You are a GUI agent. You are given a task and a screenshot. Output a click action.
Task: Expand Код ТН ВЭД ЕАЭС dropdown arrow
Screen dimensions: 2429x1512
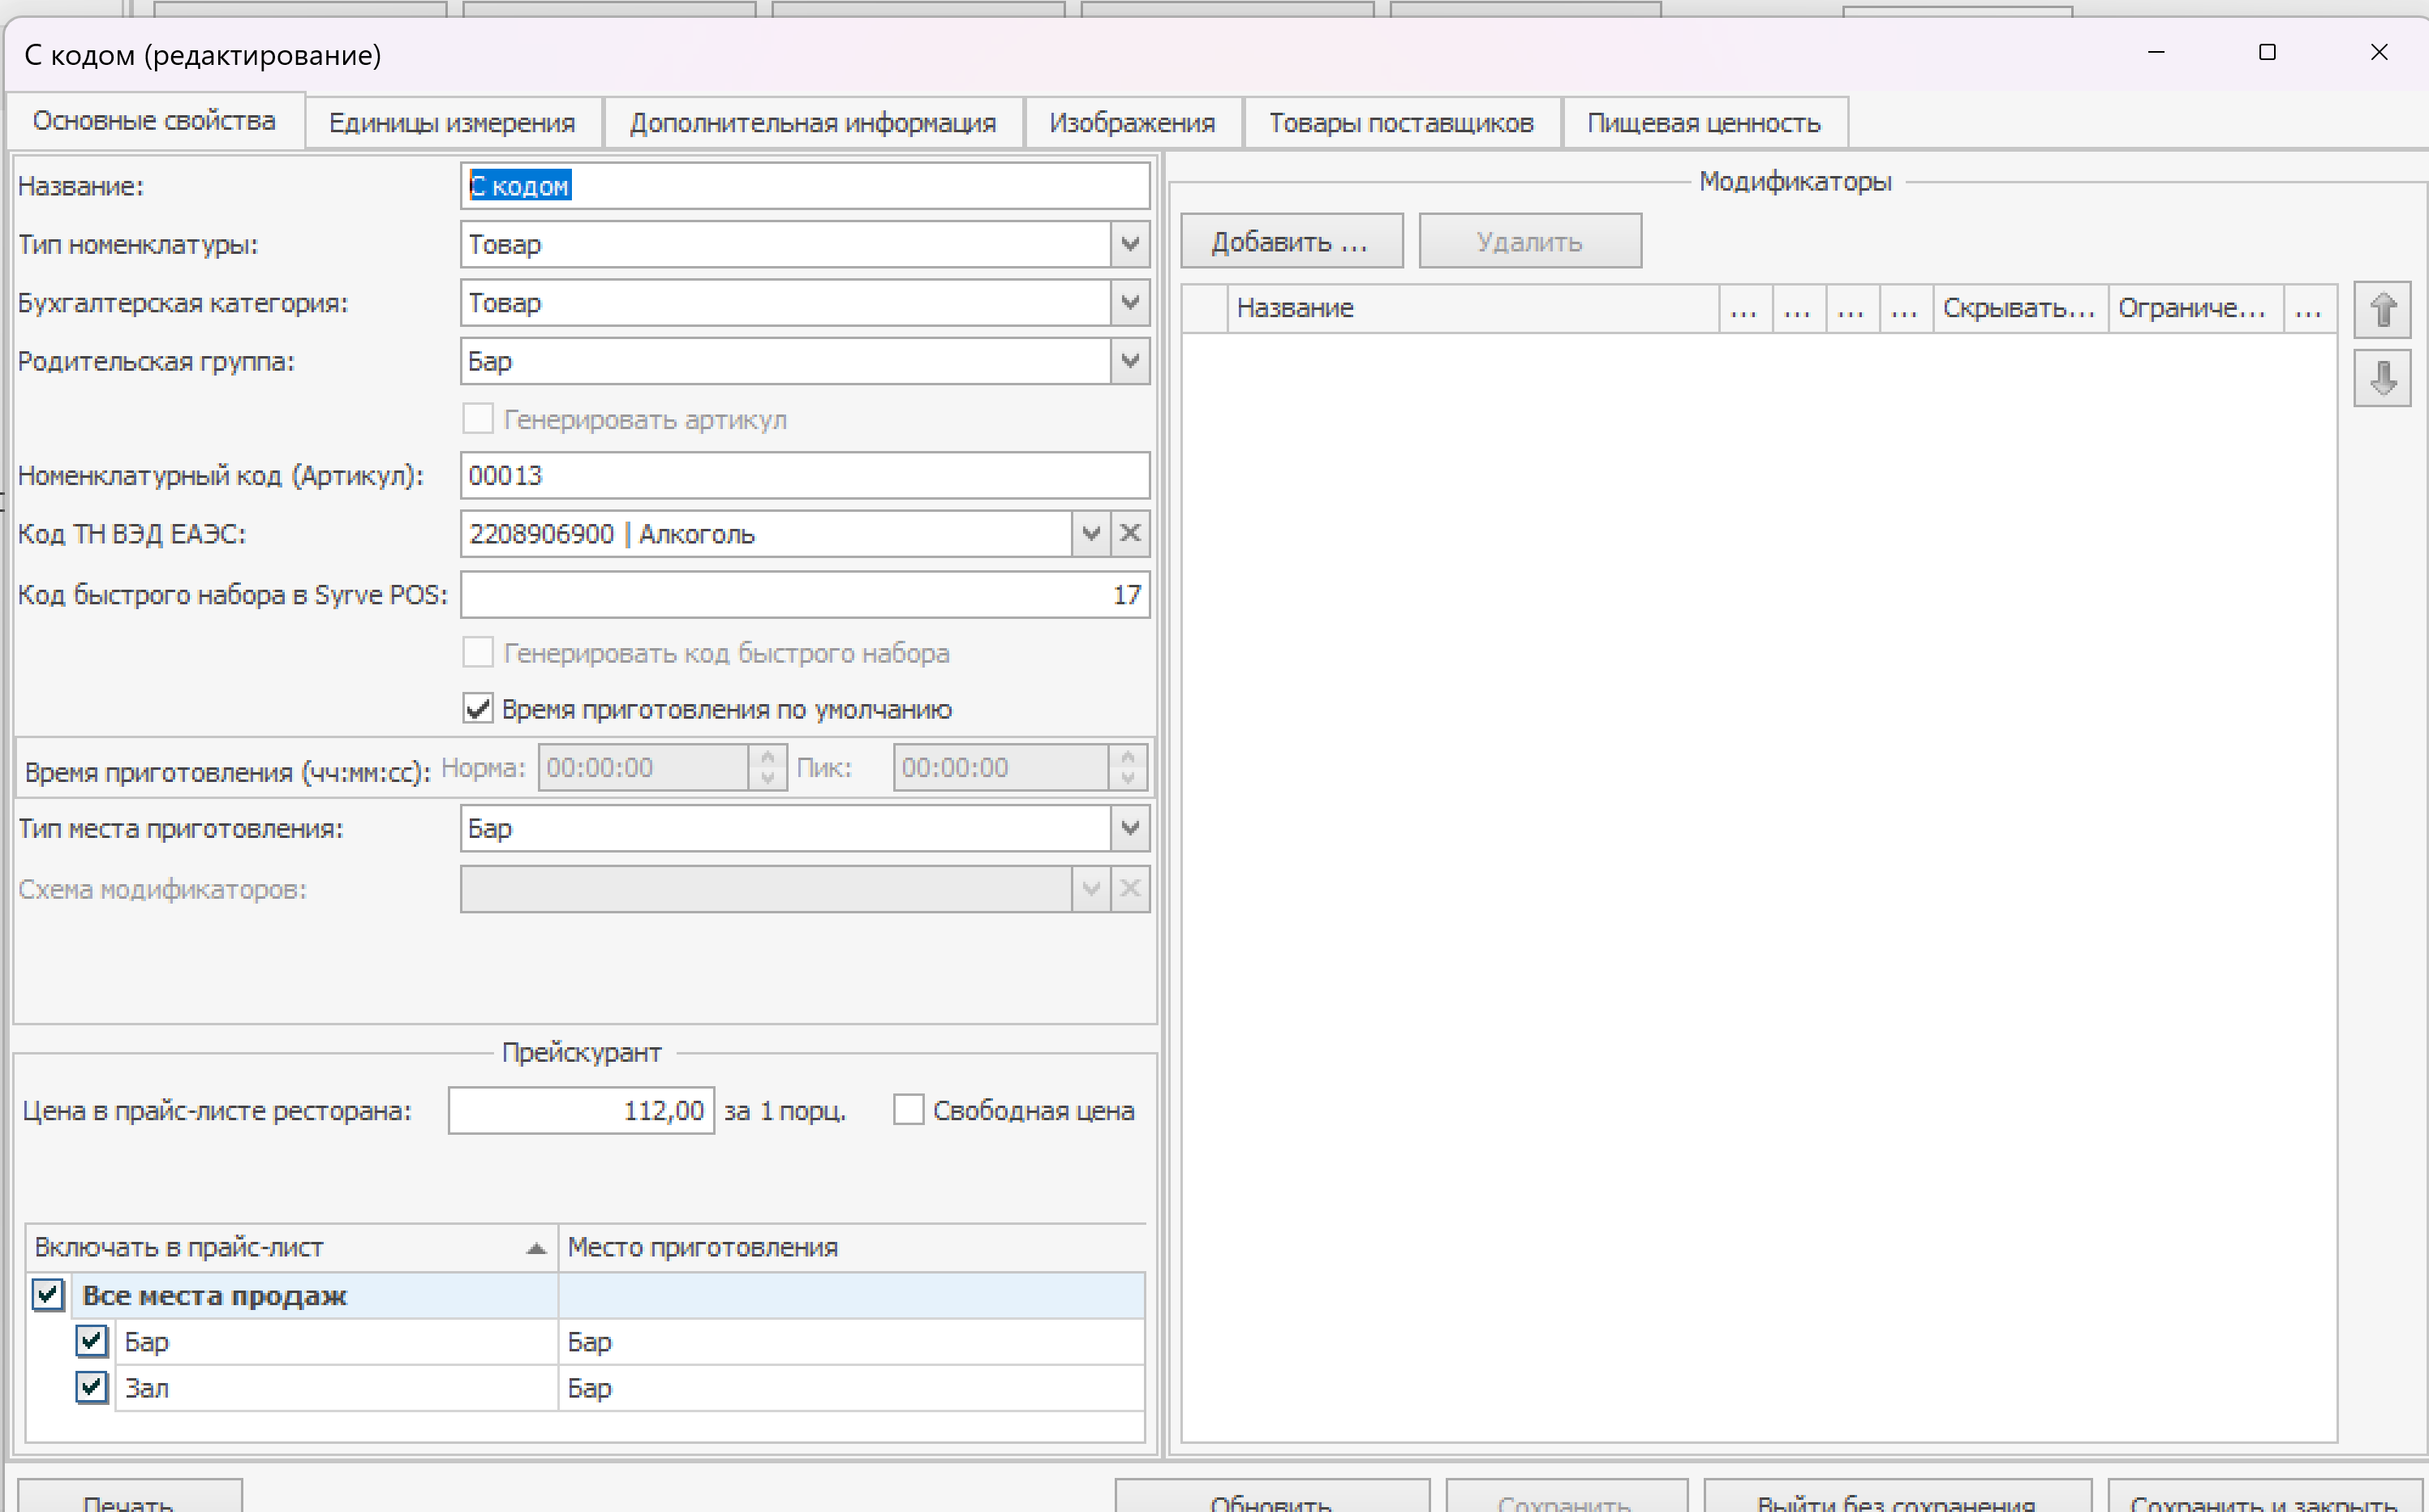(1090, 533)
